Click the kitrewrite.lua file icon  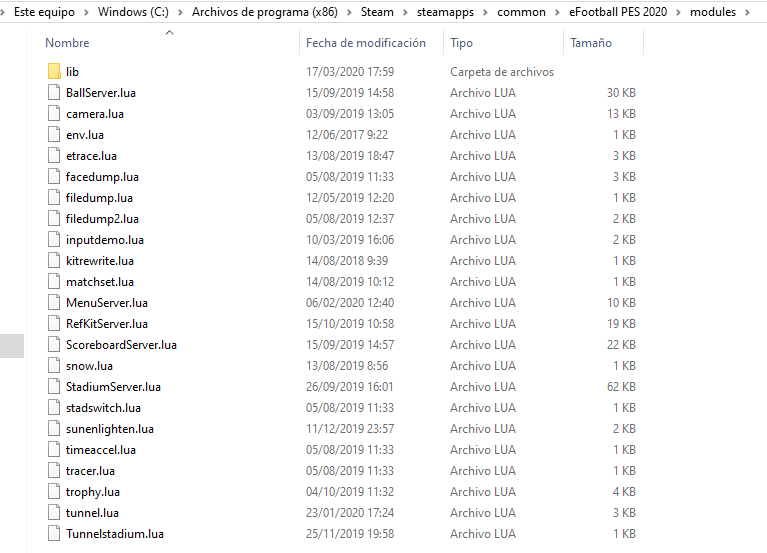click(x=54, y=261)
